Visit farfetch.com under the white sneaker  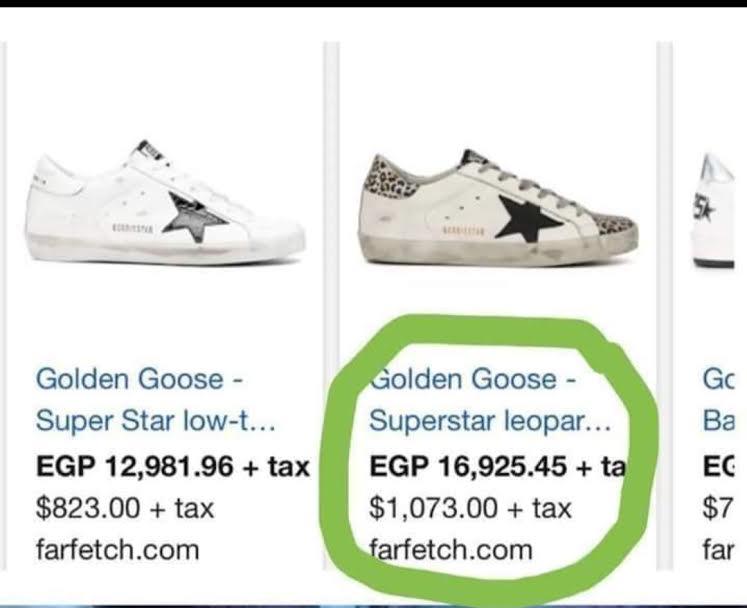[x=117, y=549]
